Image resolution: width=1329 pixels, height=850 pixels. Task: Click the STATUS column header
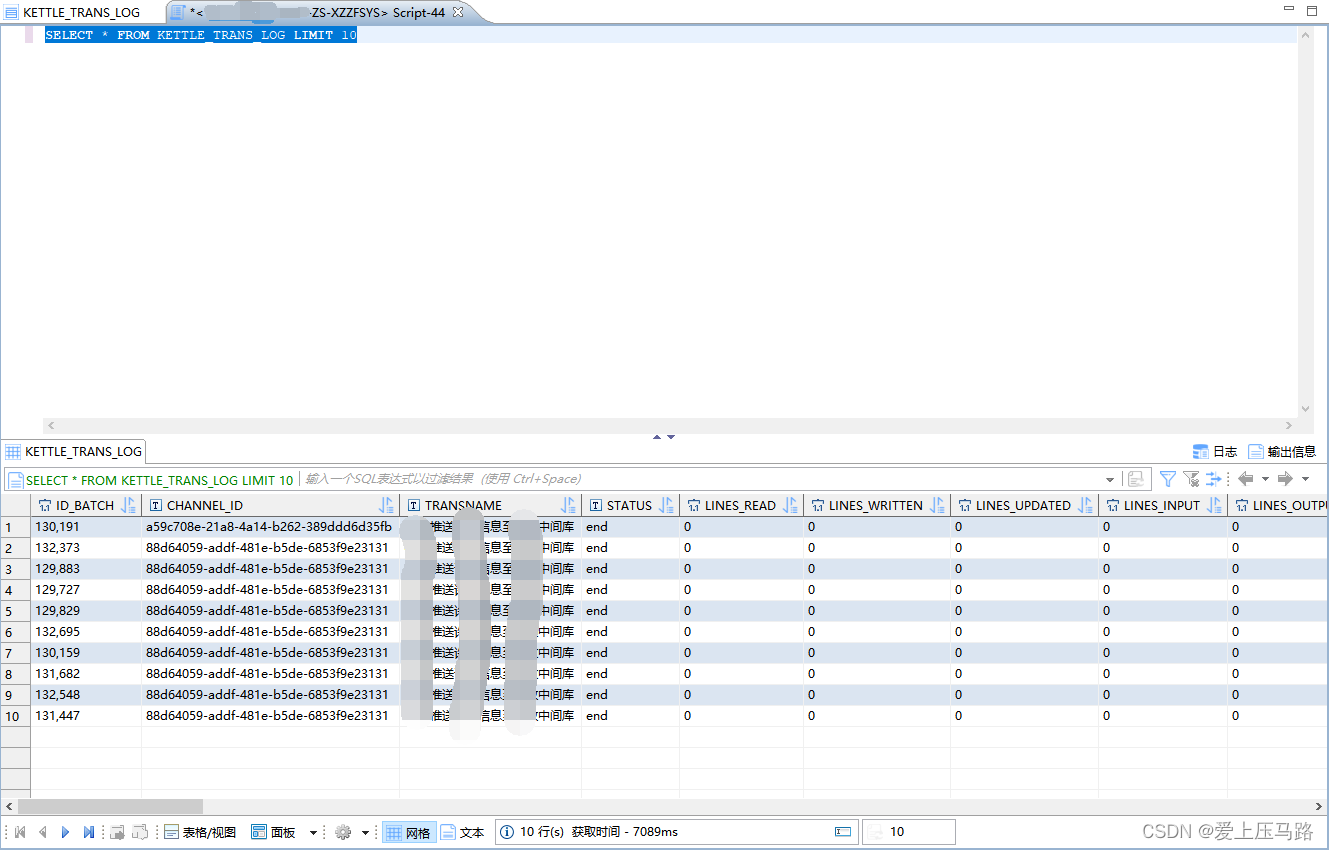[x=629, y=505]
